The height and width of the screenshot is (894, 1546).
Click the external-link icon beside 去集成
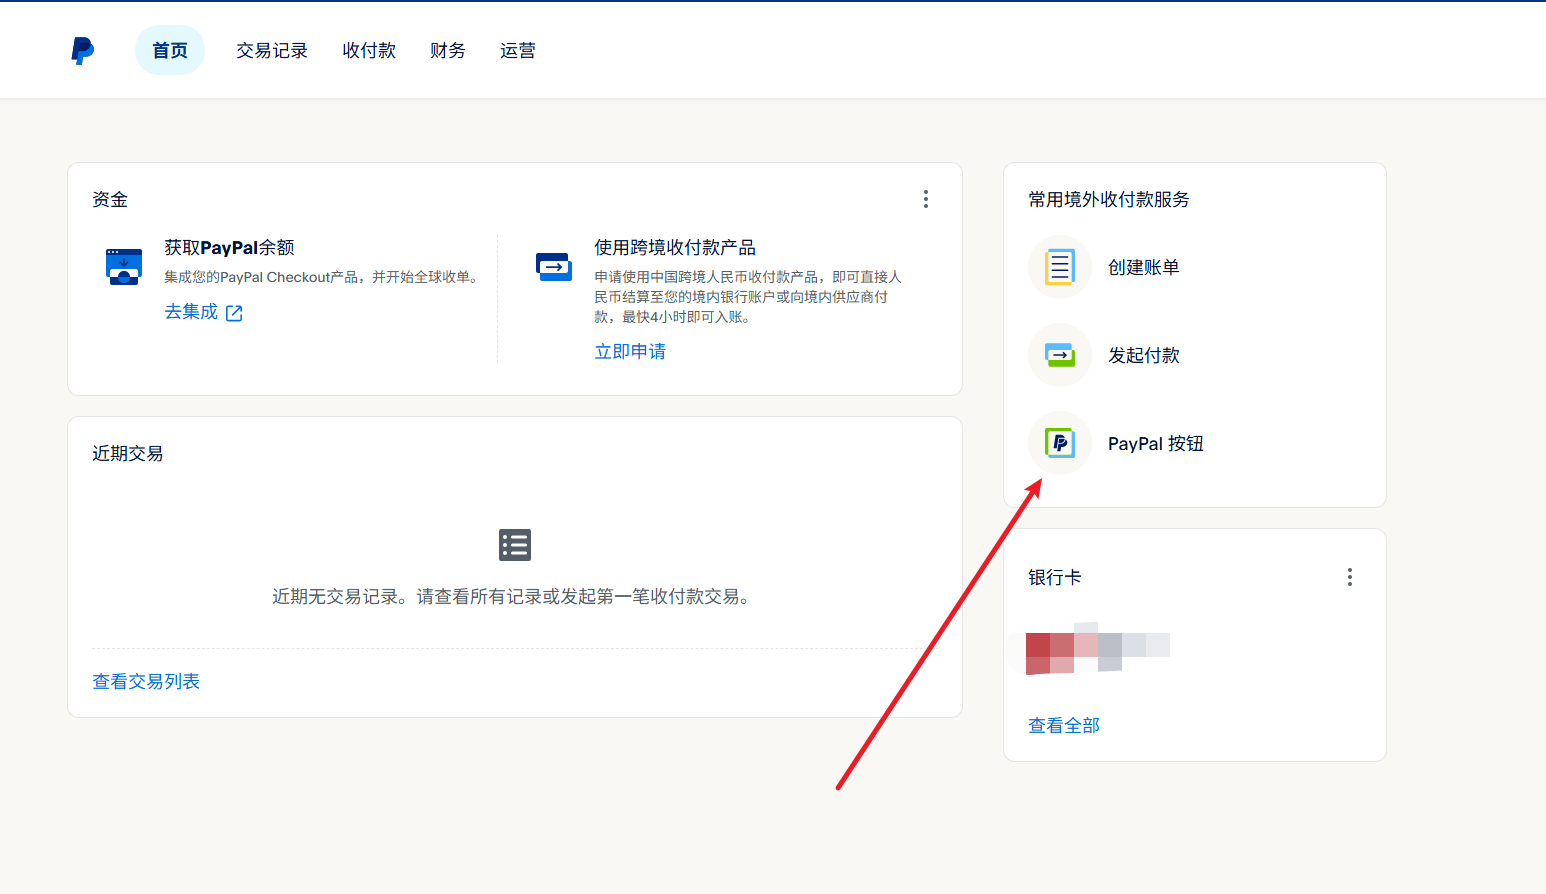[x=234, y=313]
